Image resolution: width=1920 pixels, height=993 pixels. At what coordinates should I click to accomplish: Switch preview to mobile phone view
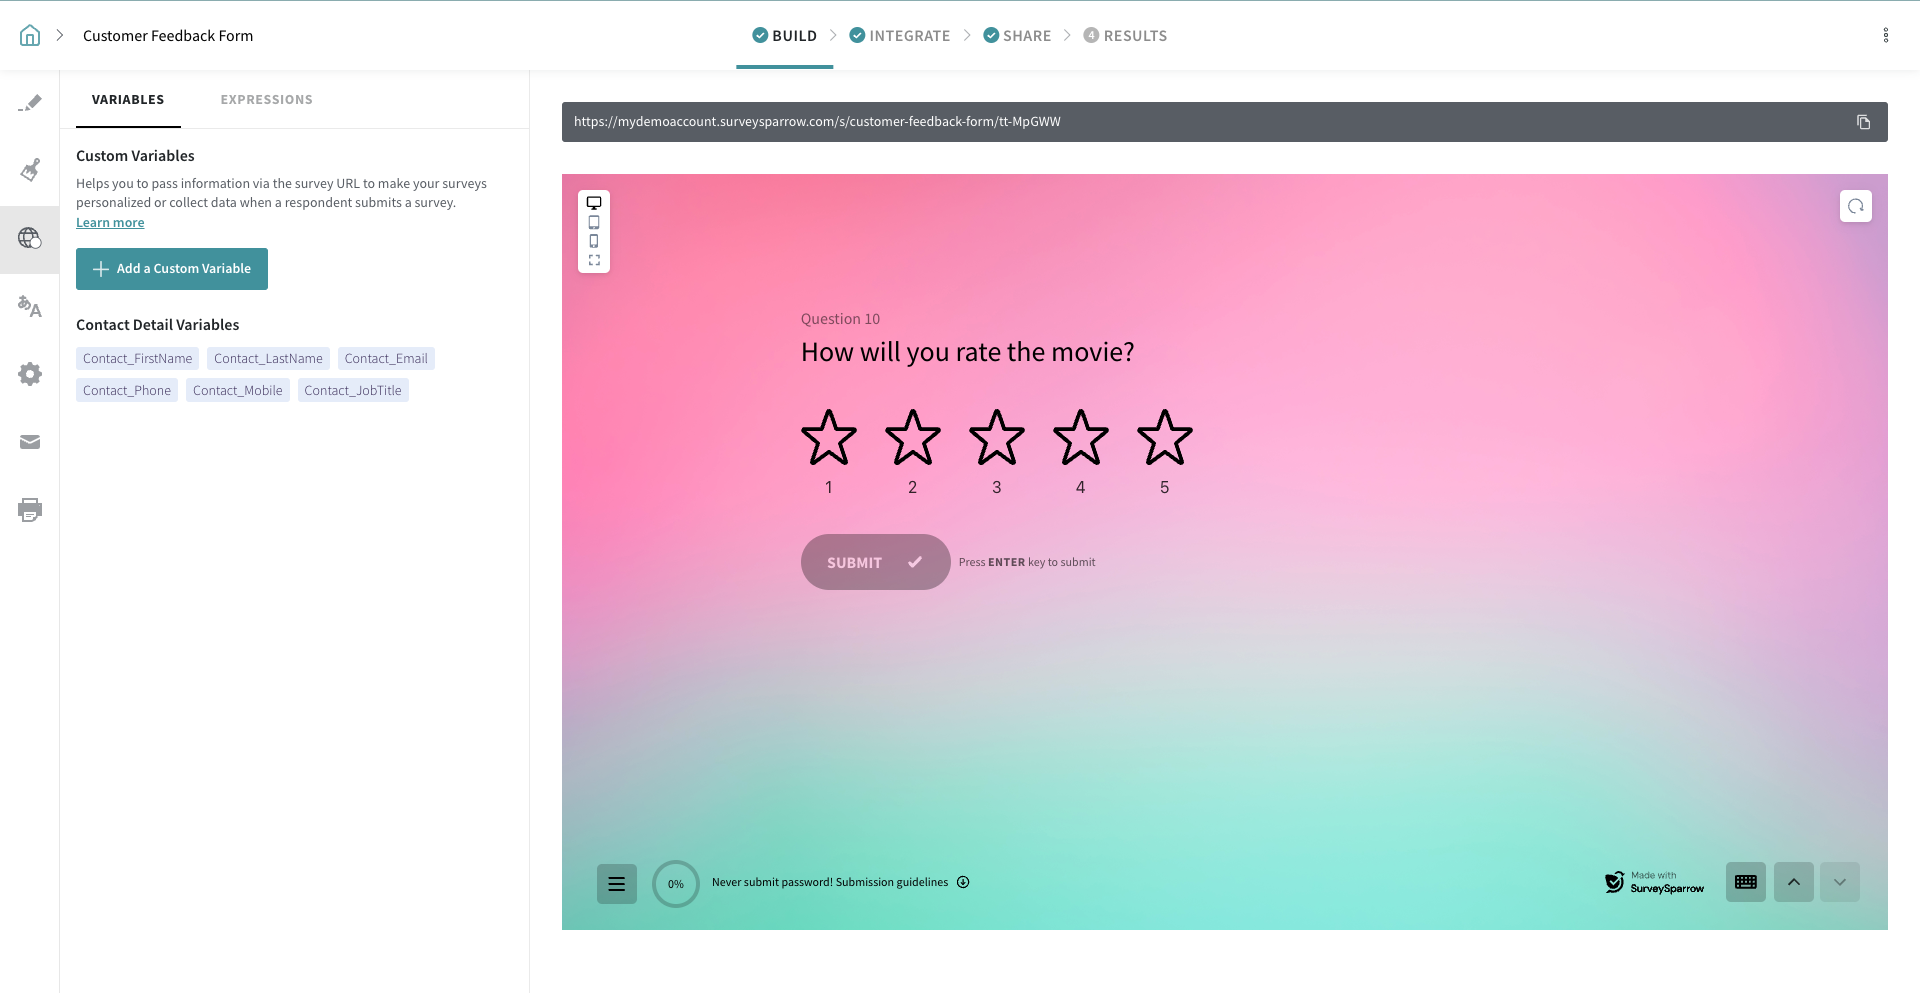[x=594, y=241]
